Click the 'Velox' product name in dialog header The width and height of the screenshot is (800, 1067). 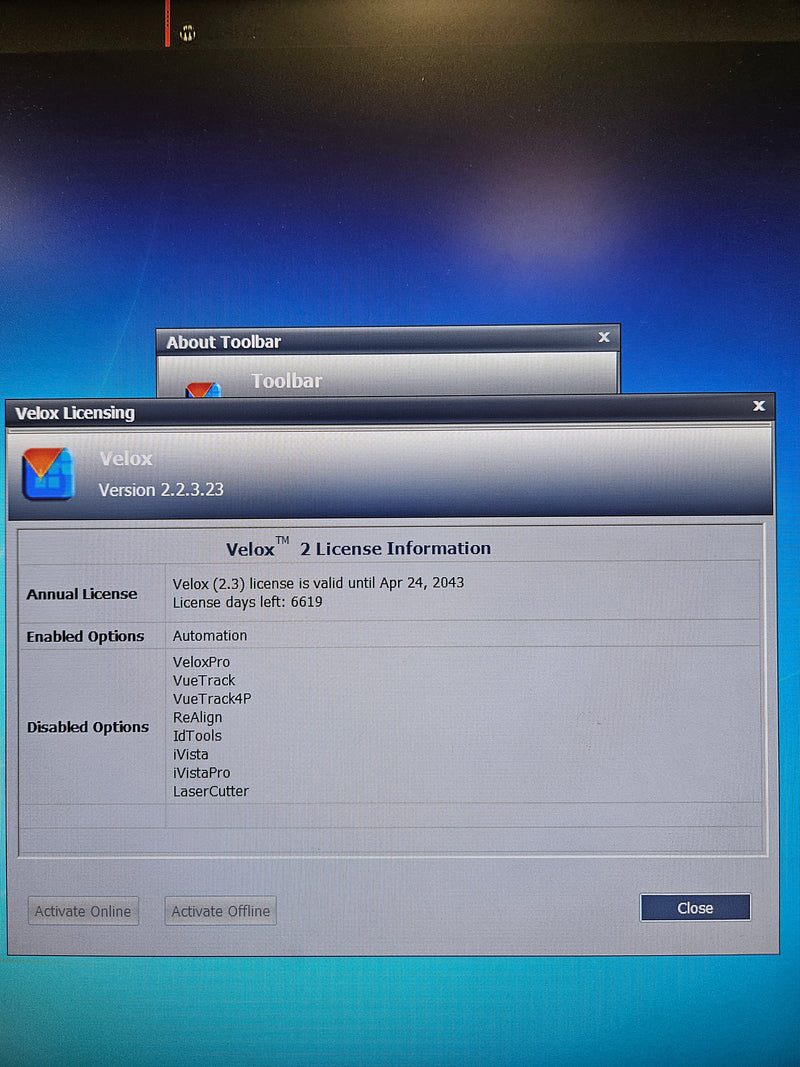126,459
